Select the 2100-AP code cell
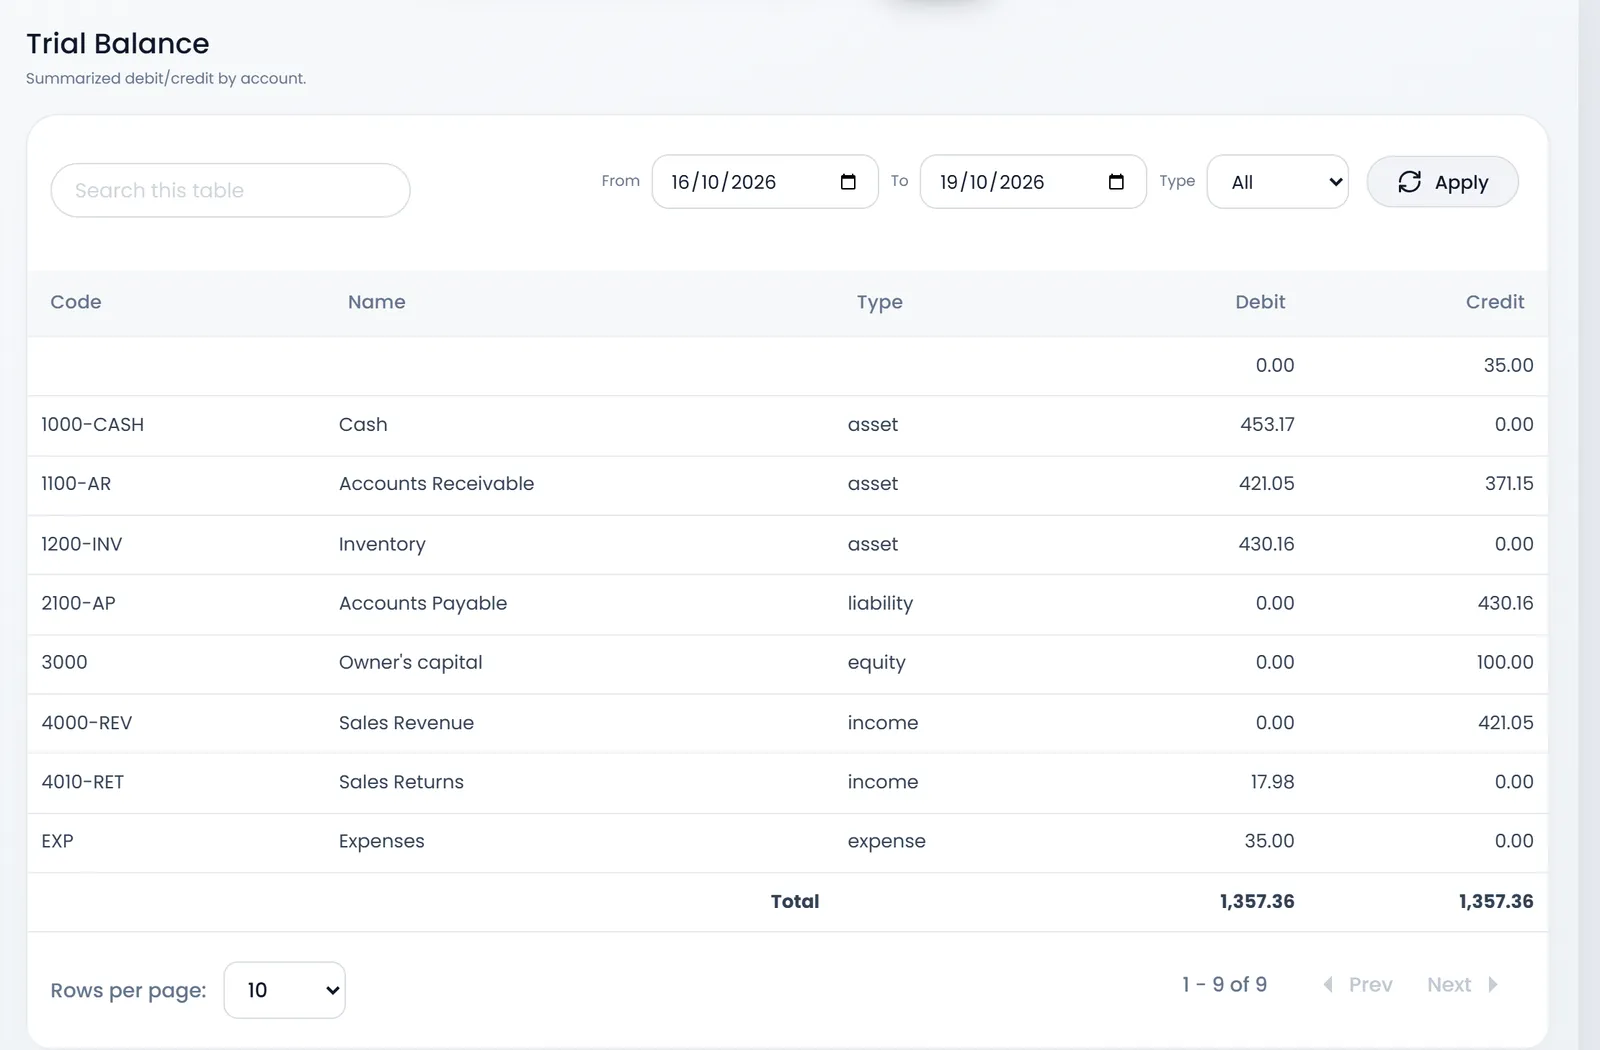 tap(78, 603)
